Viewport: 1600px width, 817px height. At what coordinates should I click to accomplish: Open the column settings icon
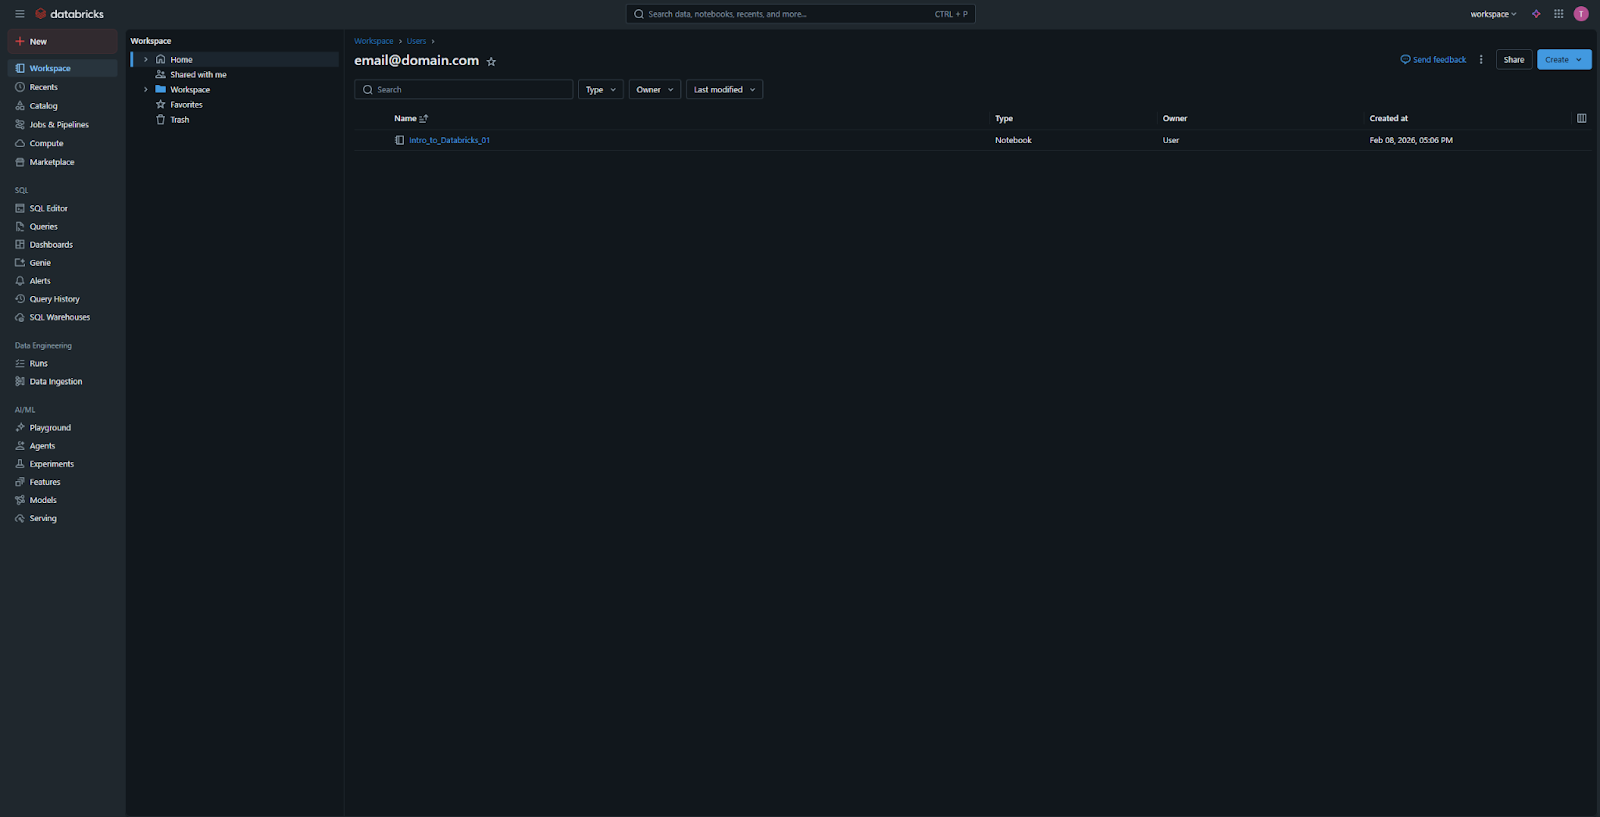1581,118
